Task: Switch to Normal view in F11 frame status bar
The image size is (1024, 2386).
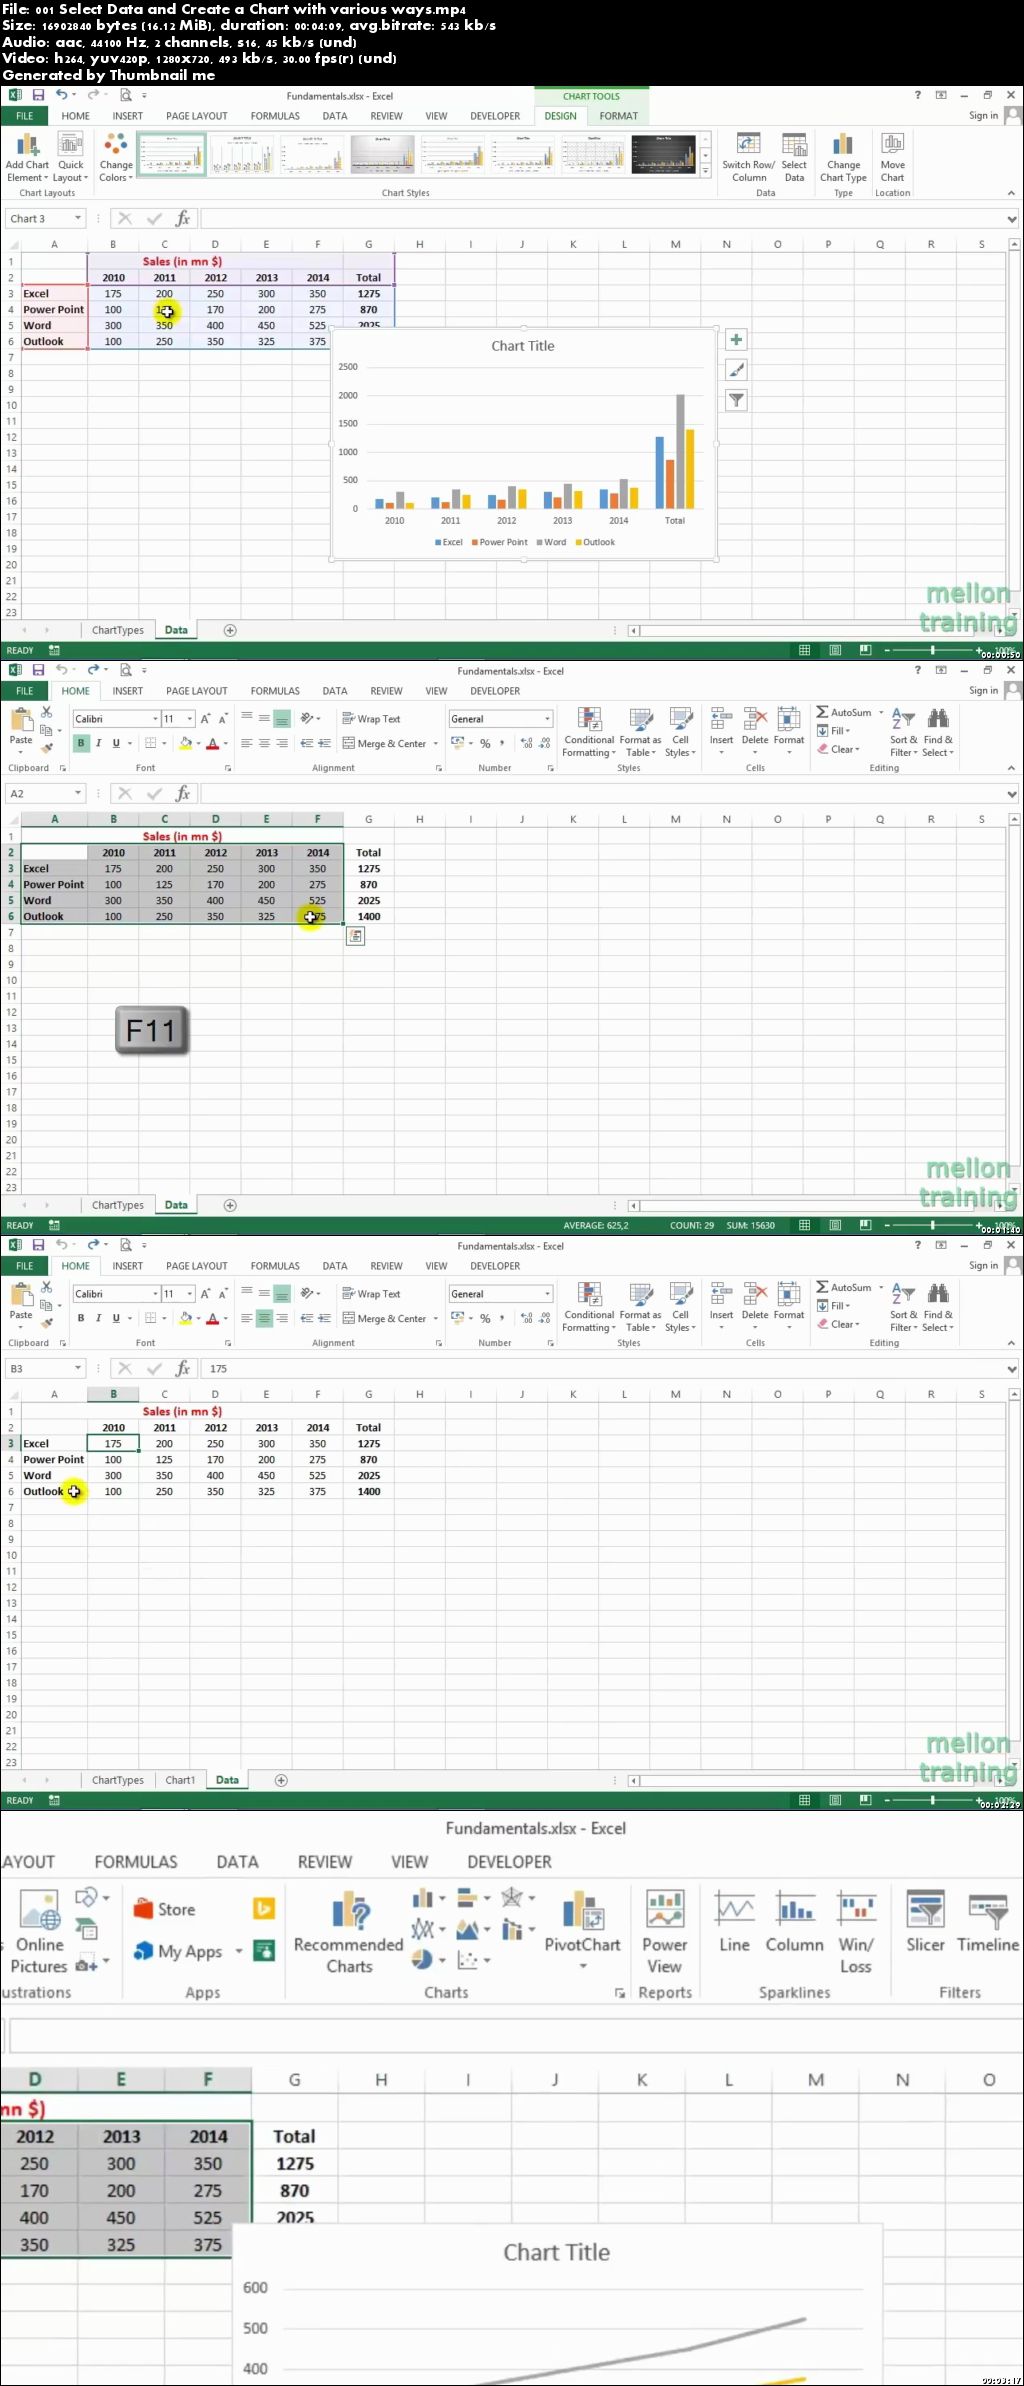Action: coord(804,1225)
